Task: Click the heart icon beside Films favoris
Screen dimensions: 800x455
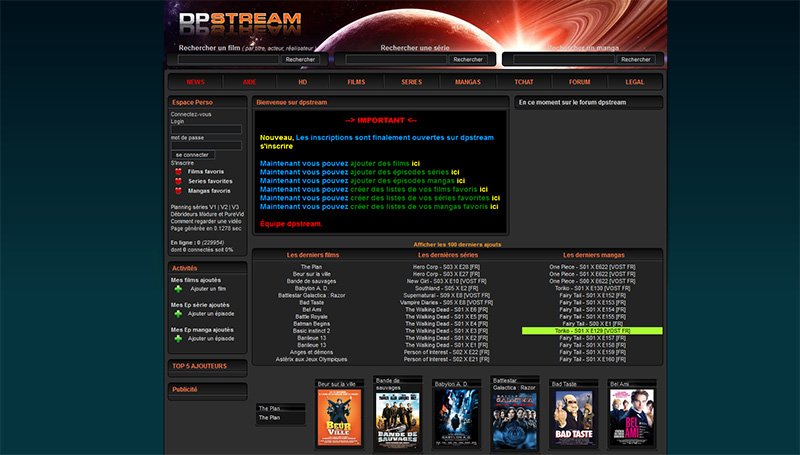Action: (x=178, y=172)
